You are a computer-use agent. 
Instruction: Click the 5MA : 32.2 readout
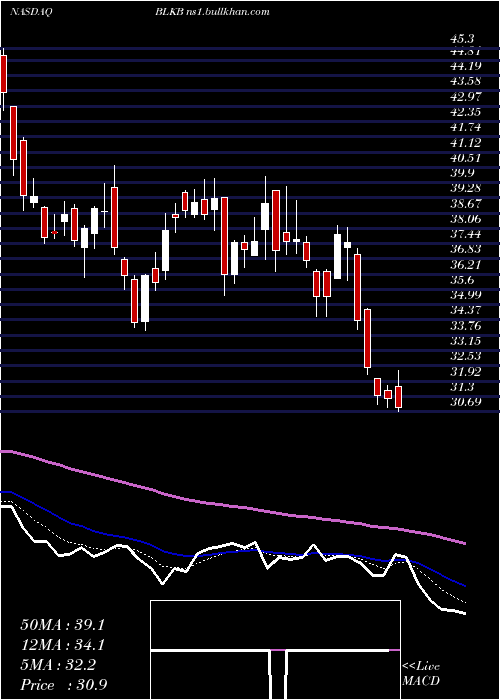coord(58,665)
